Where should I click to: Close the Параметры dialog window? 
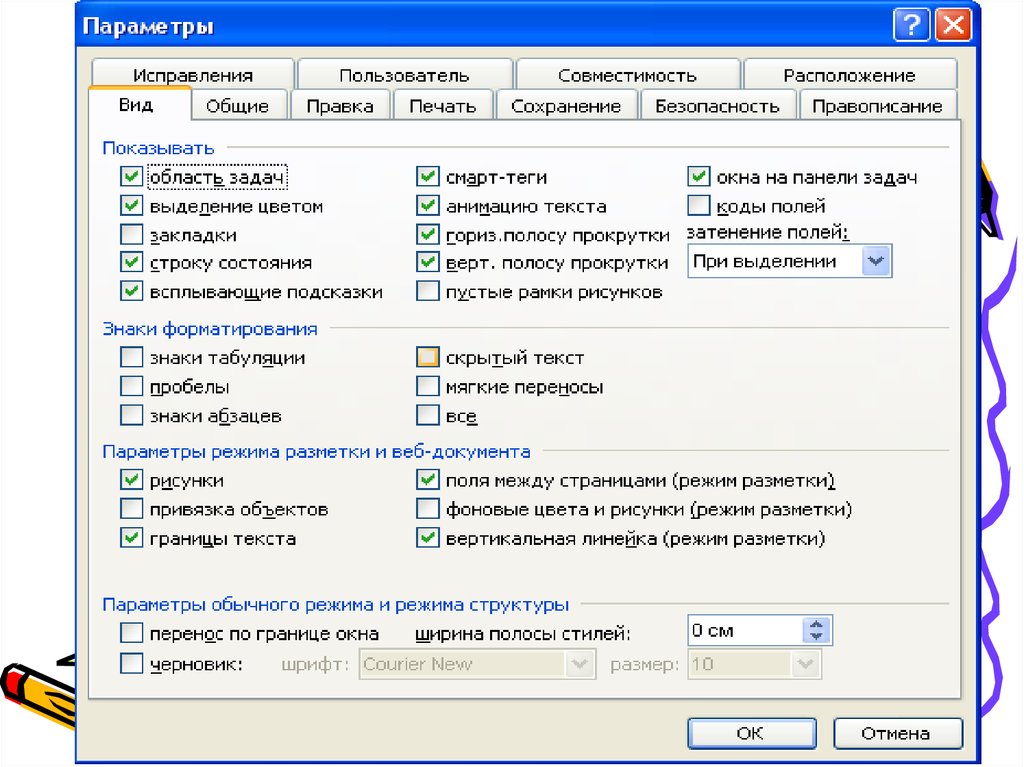[953, 25]
